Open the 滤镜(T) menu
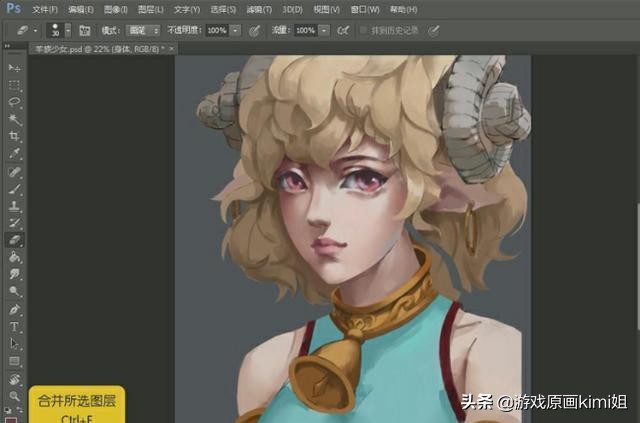640x423 pixels. pyautogui.click(x=259, y=9)
